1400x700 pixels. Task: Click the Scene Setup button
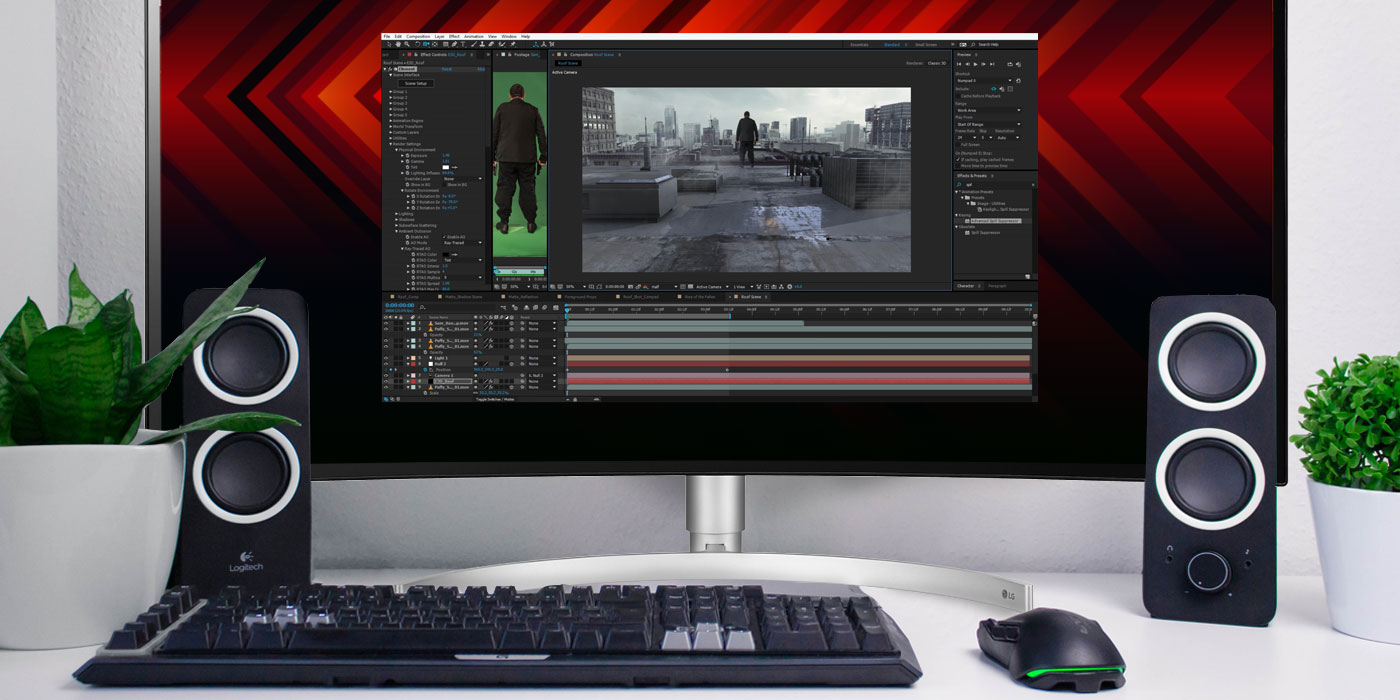click(x=416, y=83)
